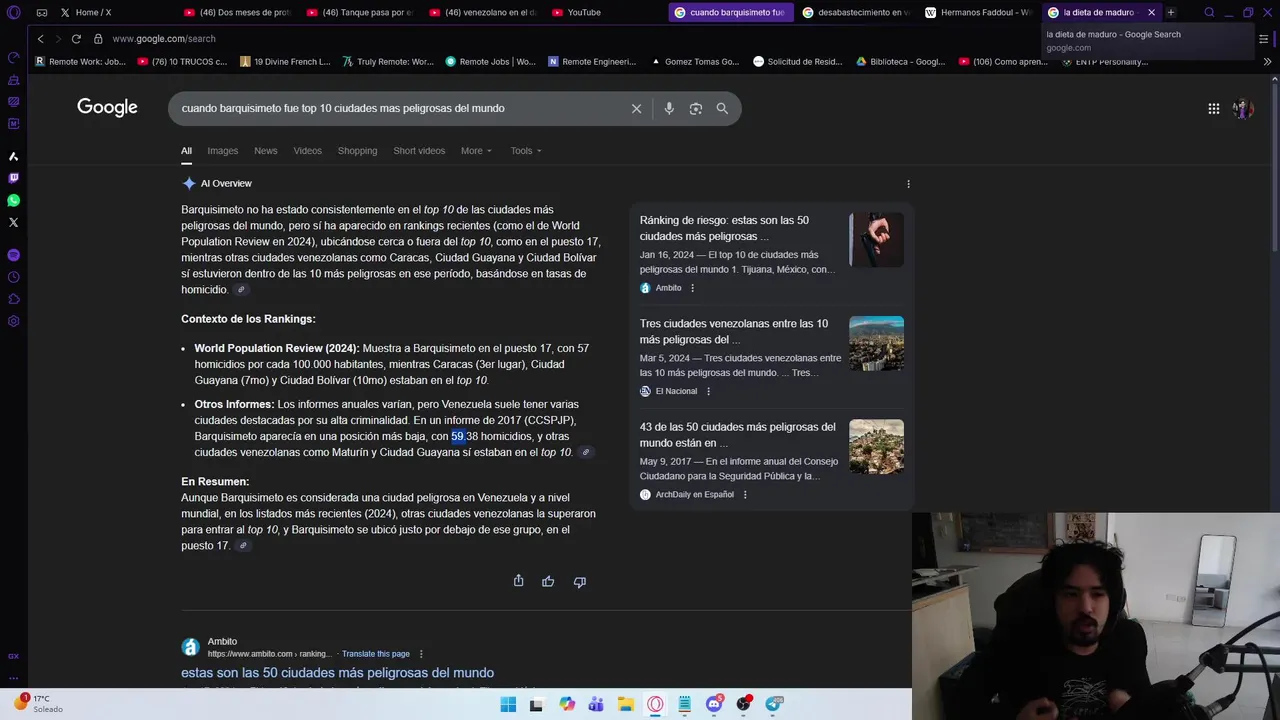Expand the More search filters dropdown
This screenshot has width=1280, height=720.
coord(476,151)
